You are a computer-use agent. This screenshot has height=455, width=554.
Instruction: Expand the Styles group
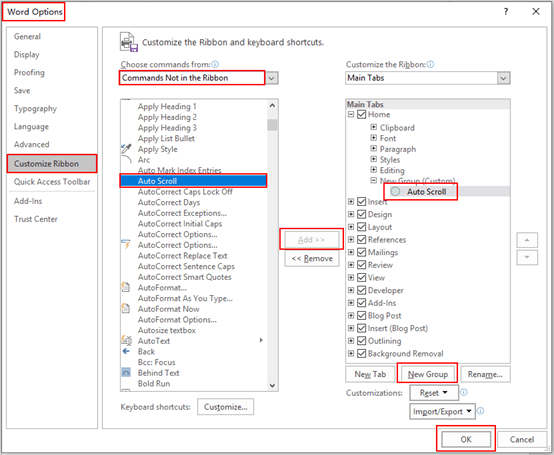[x=373, y=159]
